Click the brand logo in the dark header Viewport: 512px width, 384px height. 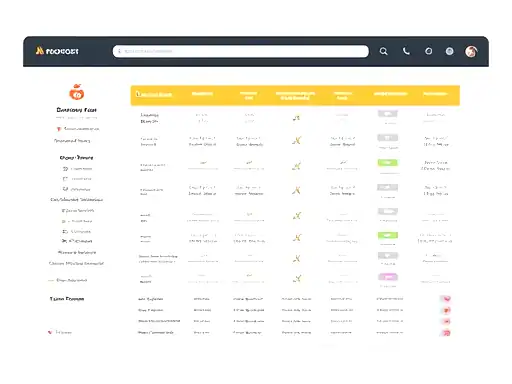(57, 51)
